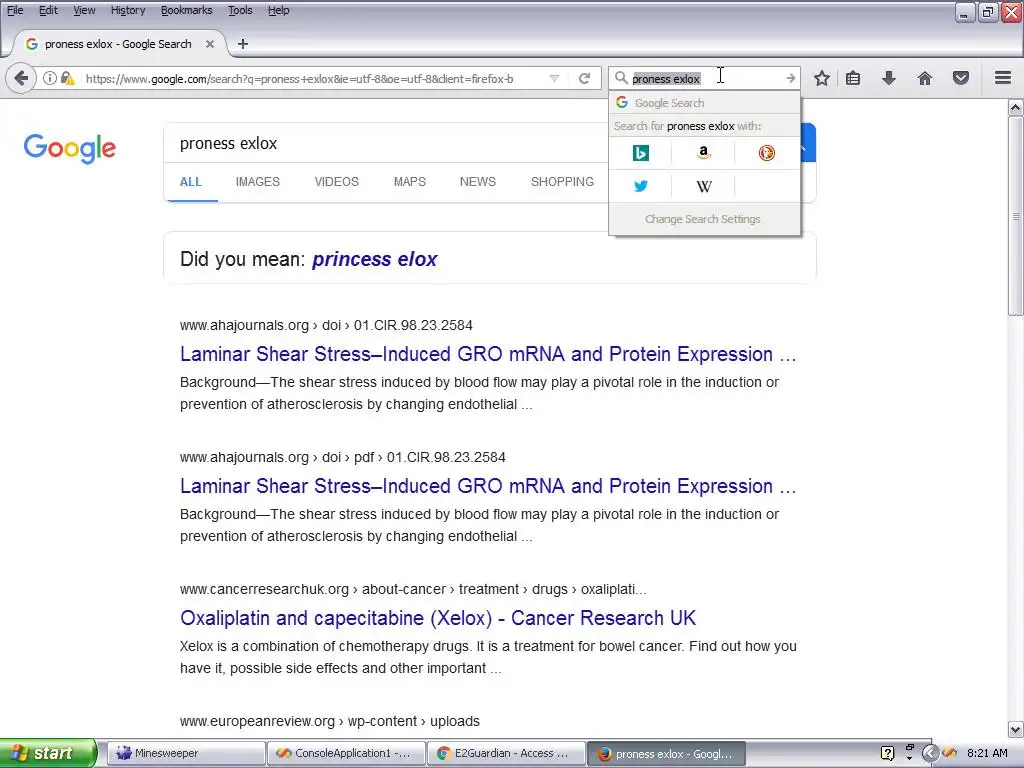
Task: Open address bar history dropdown arrow
Action: click(554, 78)
